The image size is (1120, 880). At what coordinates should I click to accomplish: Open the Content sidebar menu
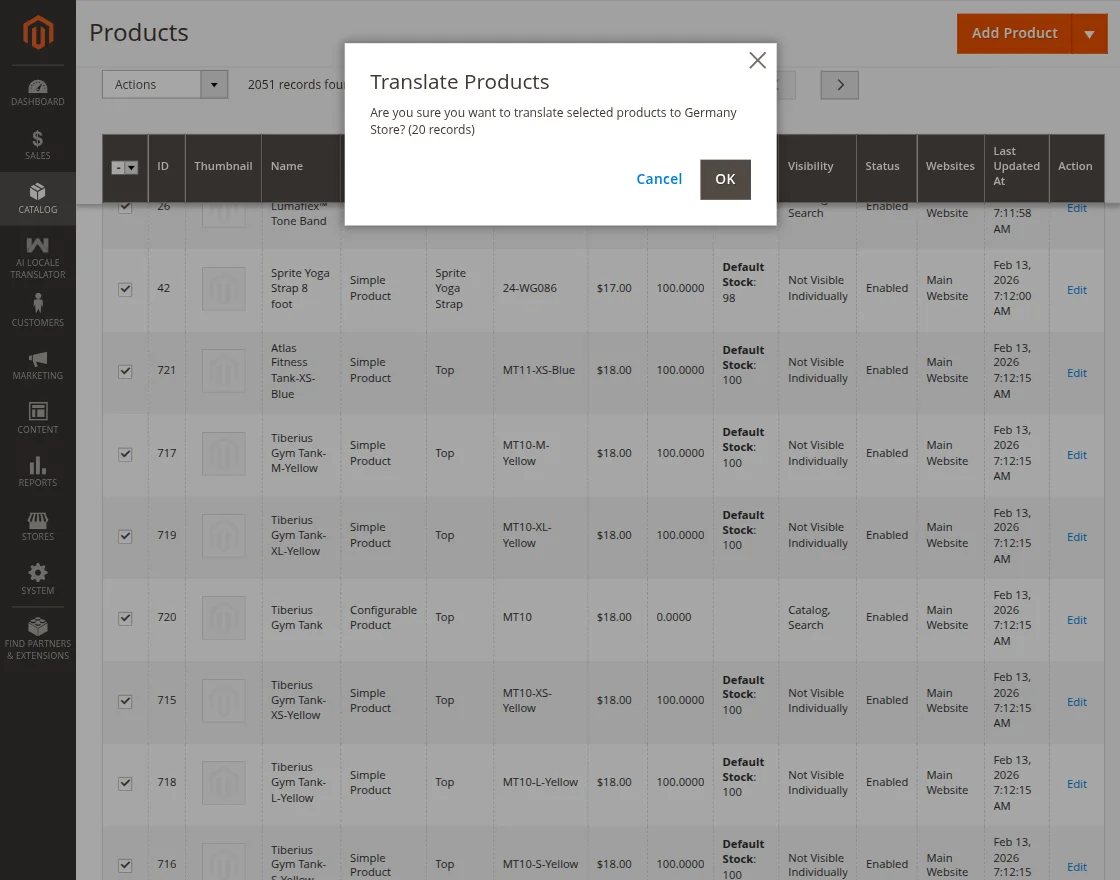tap(38, 418)
